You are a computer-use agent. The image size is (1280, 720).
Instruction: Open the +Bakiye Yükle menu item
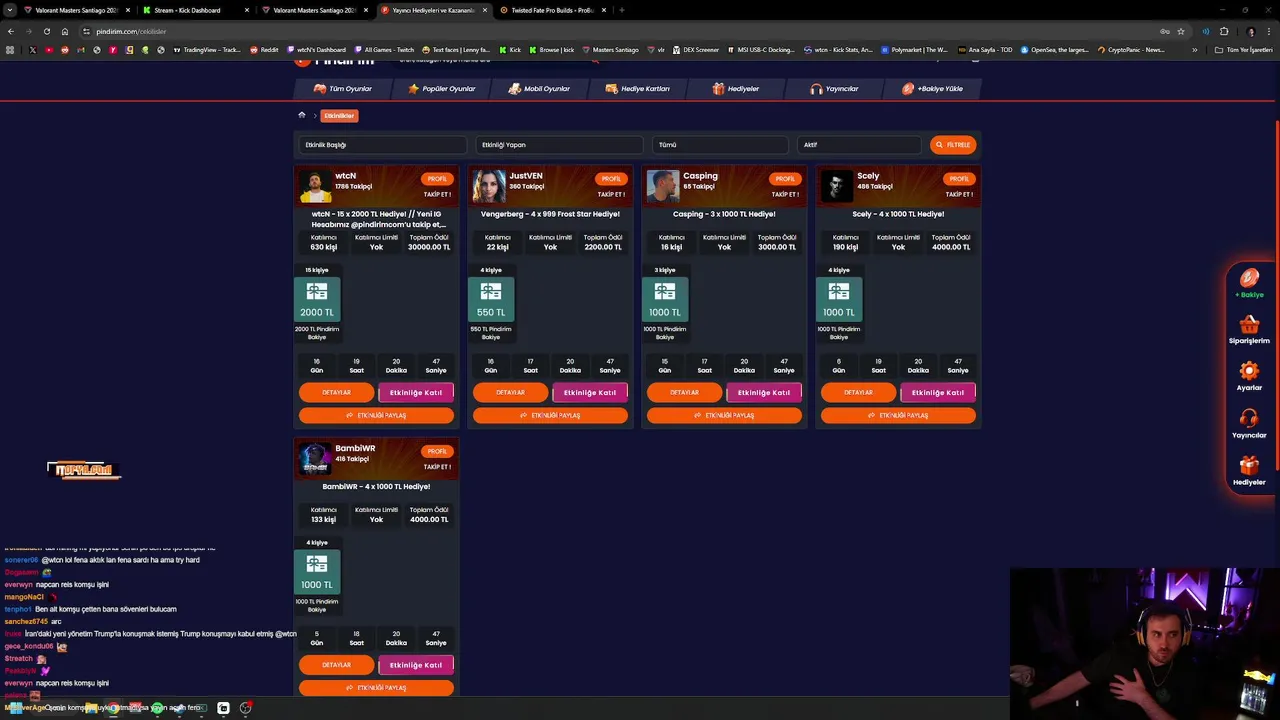tap(933, 89)
